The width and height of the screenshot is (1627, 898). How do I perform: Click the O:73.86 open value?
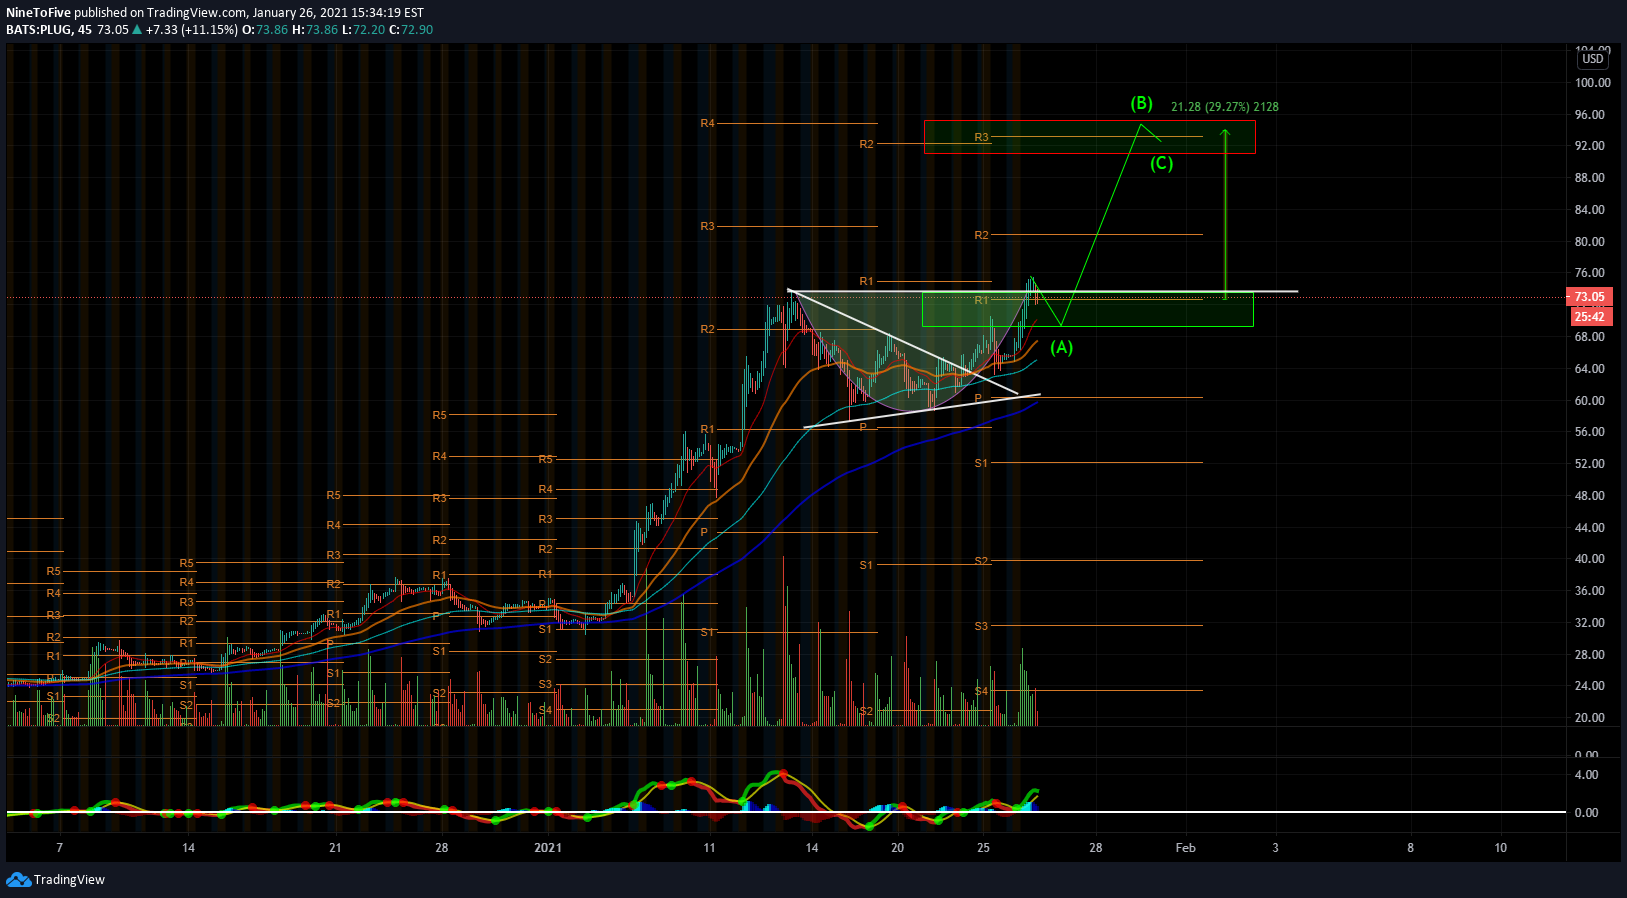click(x=265, y=30)
